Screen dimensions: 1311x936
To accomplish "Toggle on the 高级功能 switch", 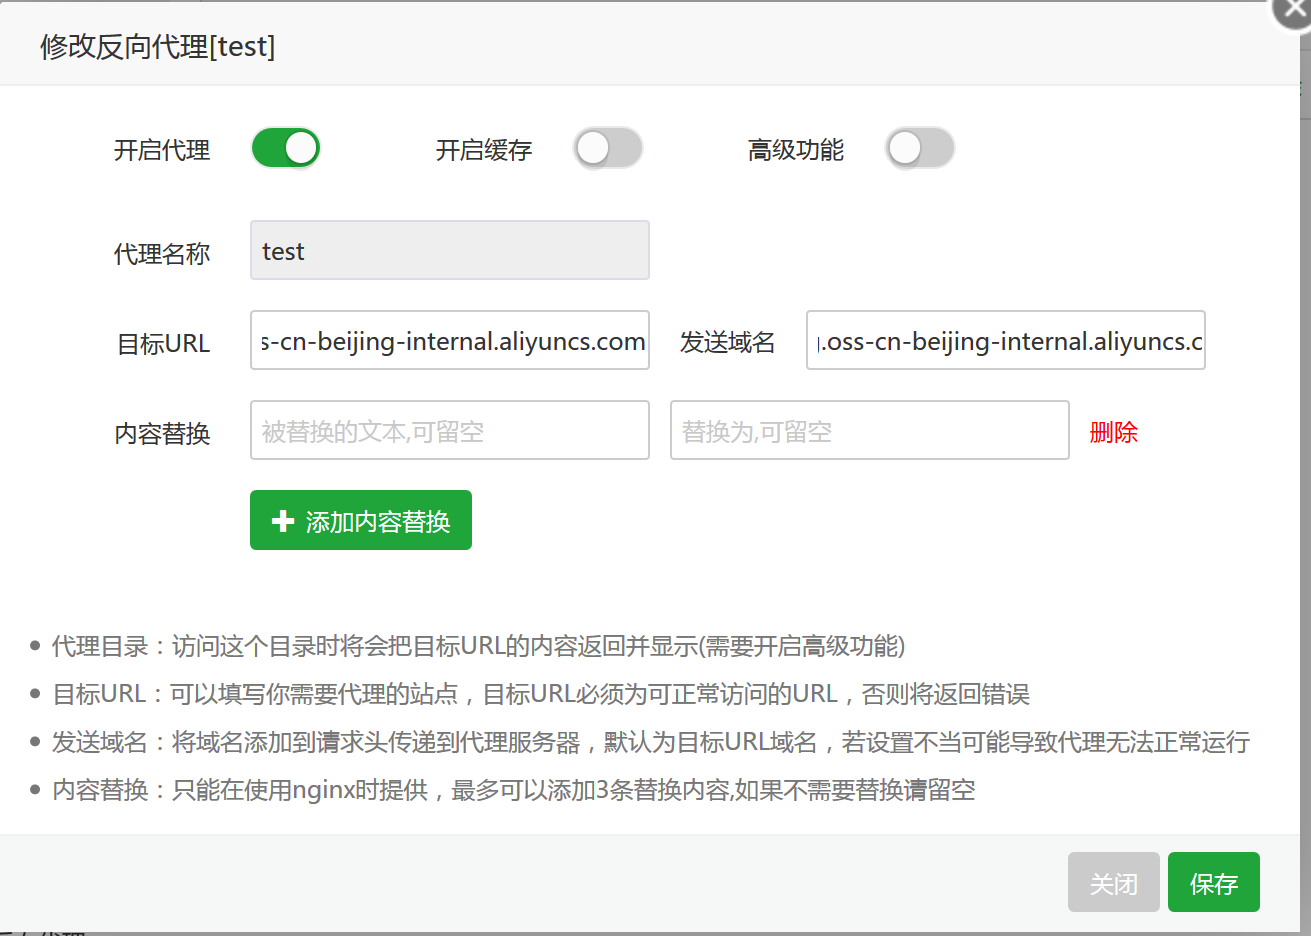I will [920, 149].
